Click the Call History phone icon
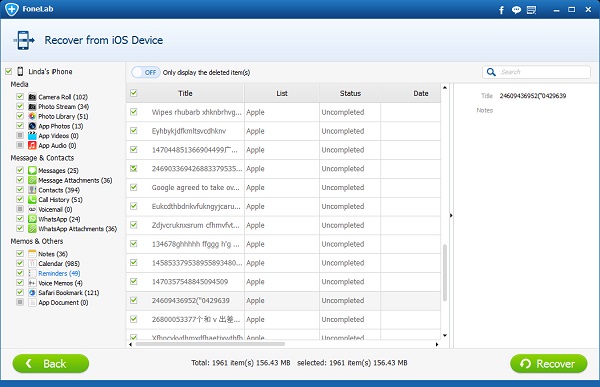 point(32,199)
